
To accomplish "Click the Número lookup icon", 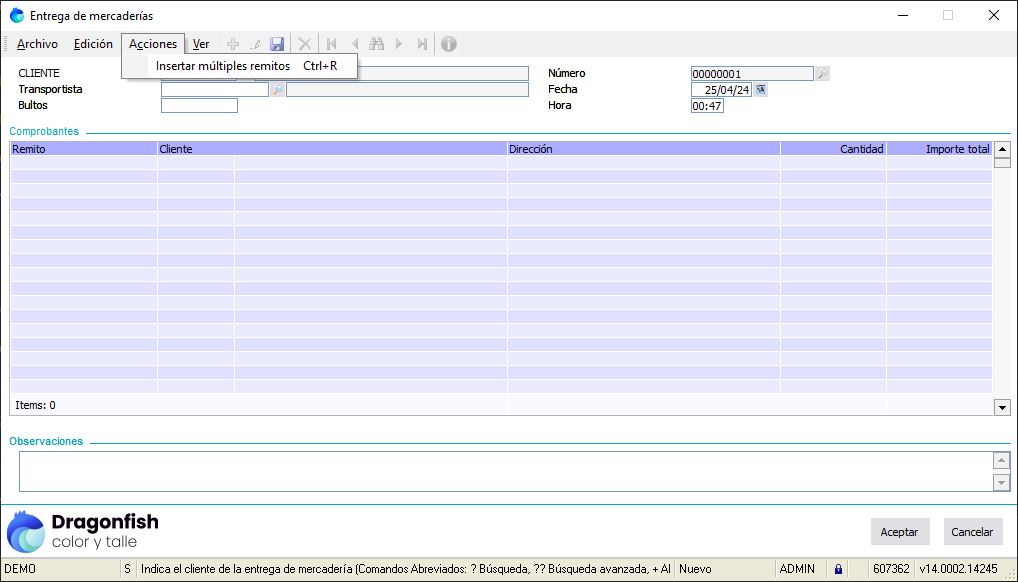I will coord(823,73).
